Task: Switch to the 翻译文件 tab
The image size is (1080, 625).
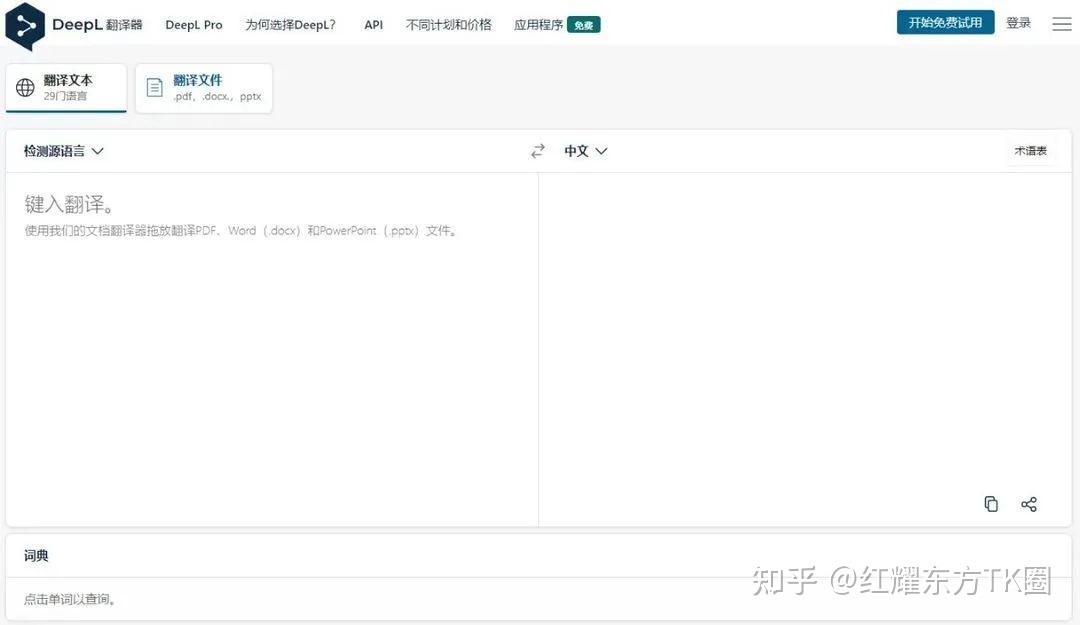Action: [x=204, y=88]
